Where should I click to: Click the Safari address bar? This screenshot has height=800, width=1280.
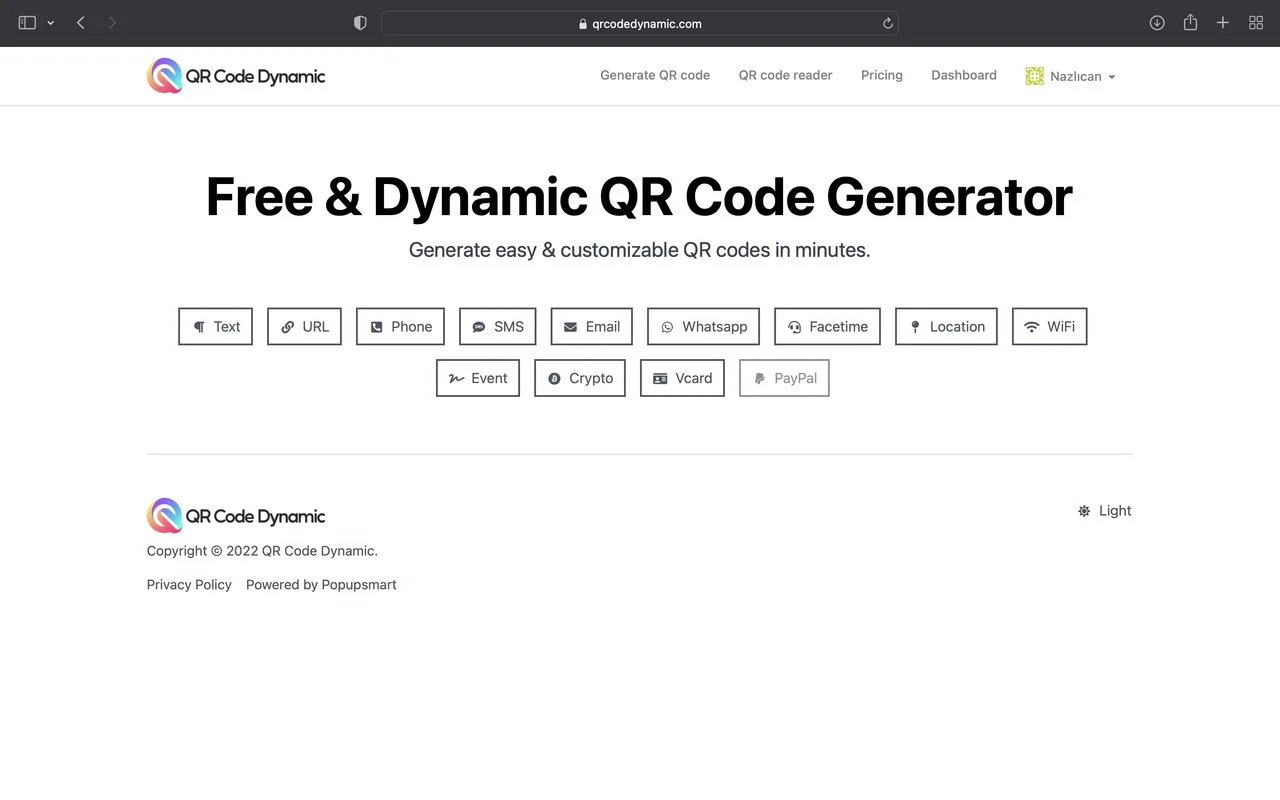pos(640,23)
